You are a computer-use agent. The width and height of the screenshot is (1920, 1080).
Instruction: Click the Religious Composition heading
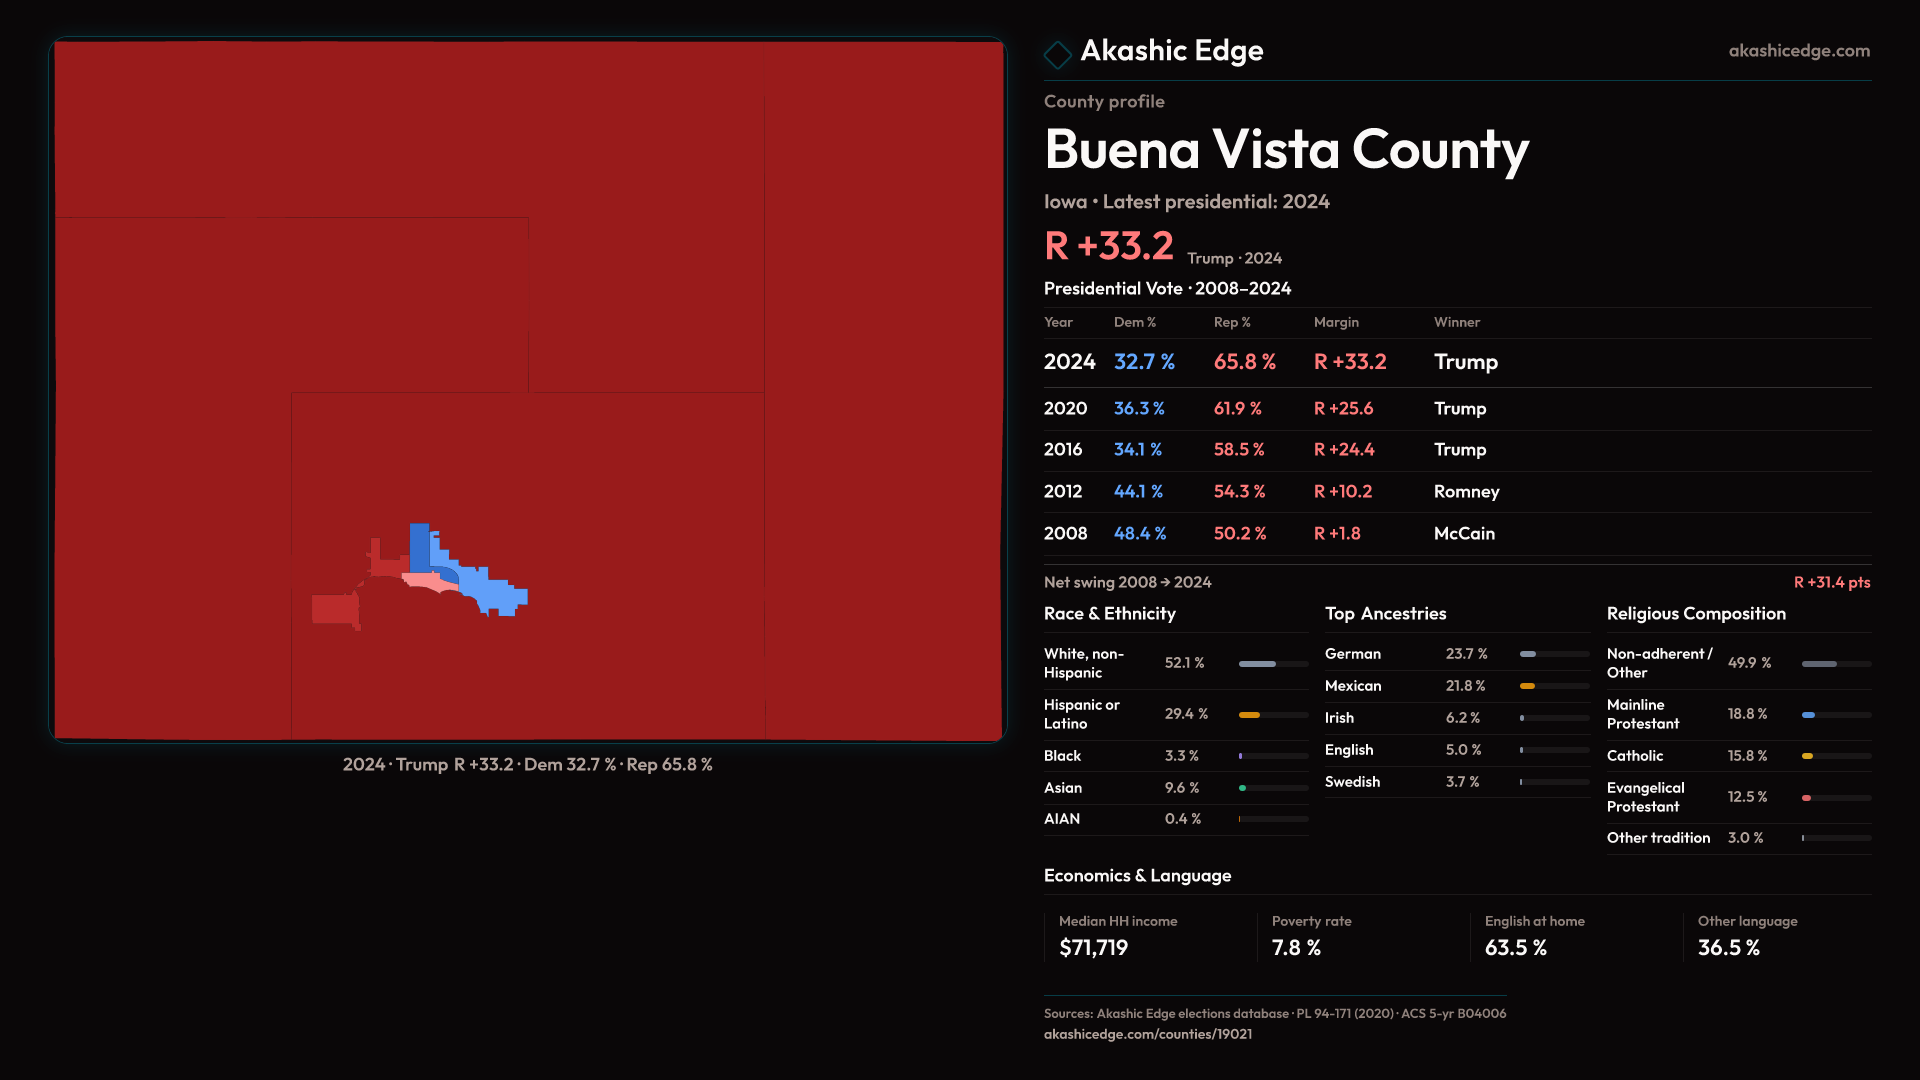1695,614
